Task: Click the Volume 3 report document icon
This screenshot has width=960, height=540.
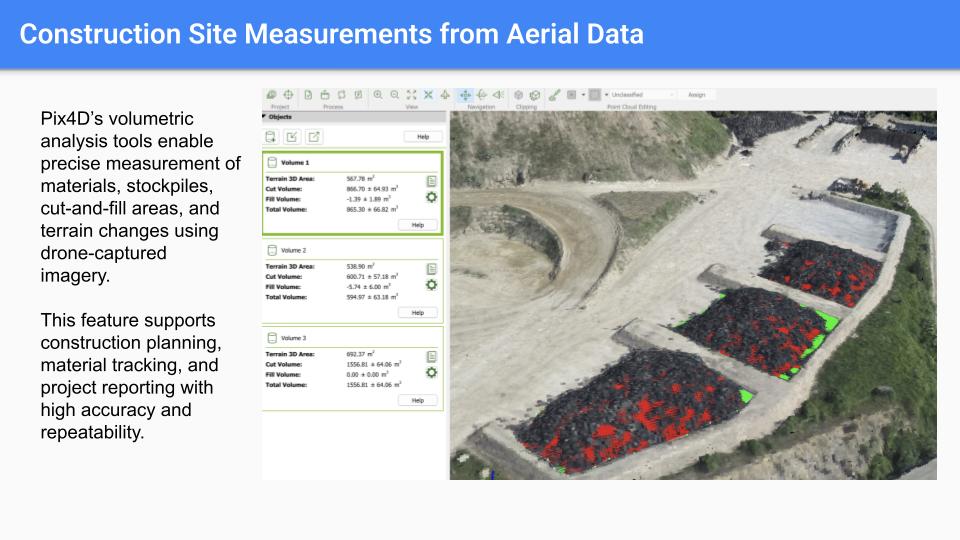Action: pyautogui.click(x=431, y=356)
